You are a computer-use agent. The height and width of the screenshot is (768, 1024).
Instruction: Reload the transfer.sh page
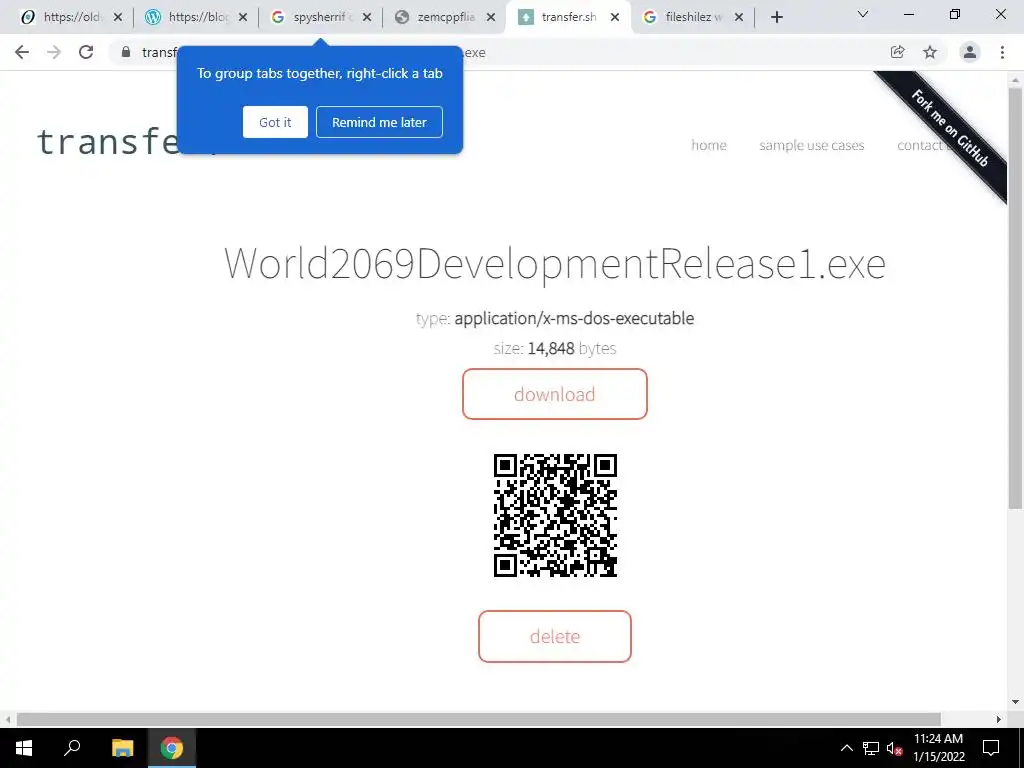tap(86, 52)
